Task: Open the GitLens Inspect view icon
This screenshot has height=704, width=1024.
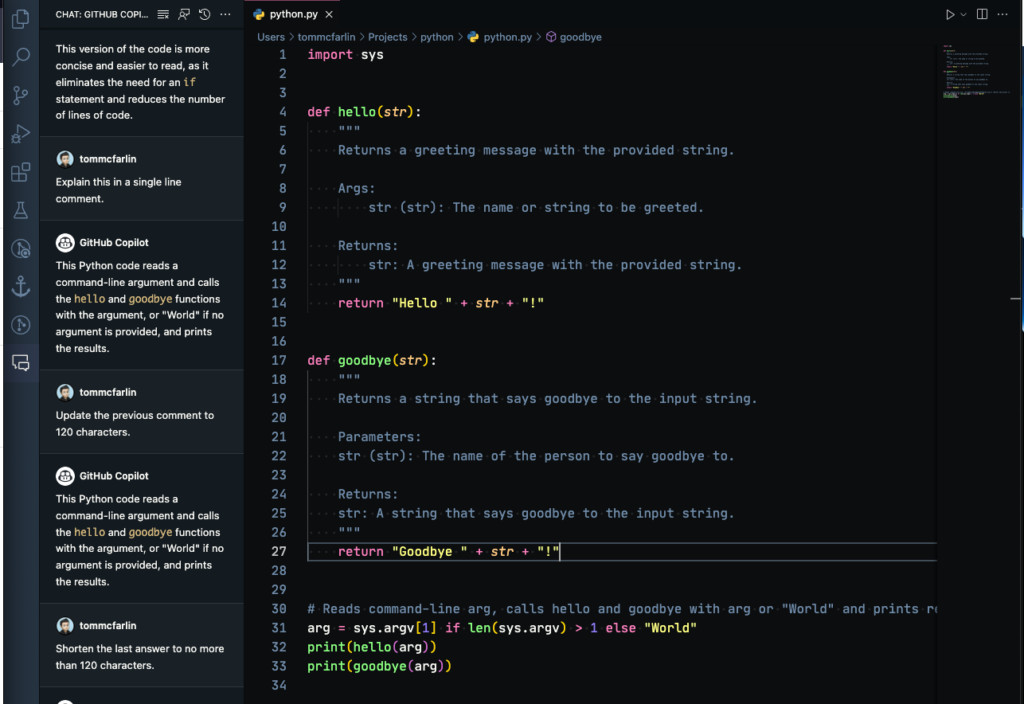Action: pos(21,248)
